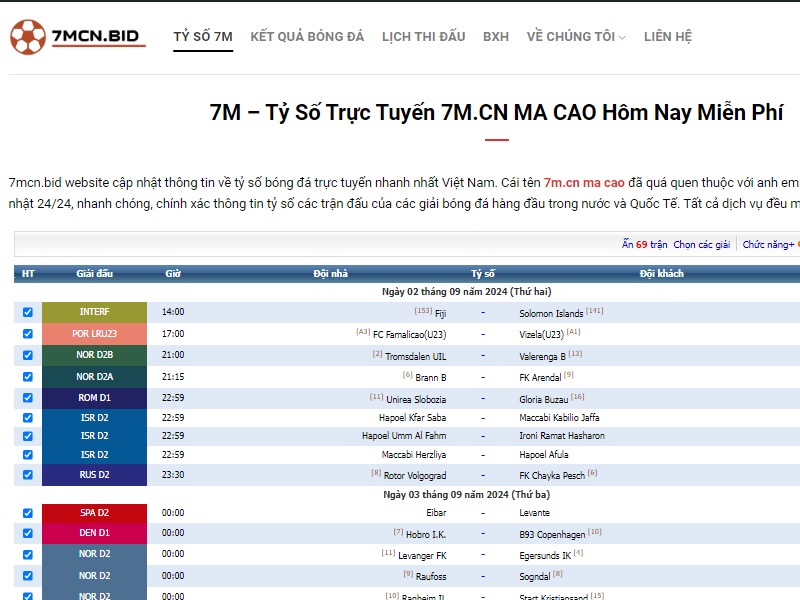Click the Đội khách column header

tap(662, 273)
